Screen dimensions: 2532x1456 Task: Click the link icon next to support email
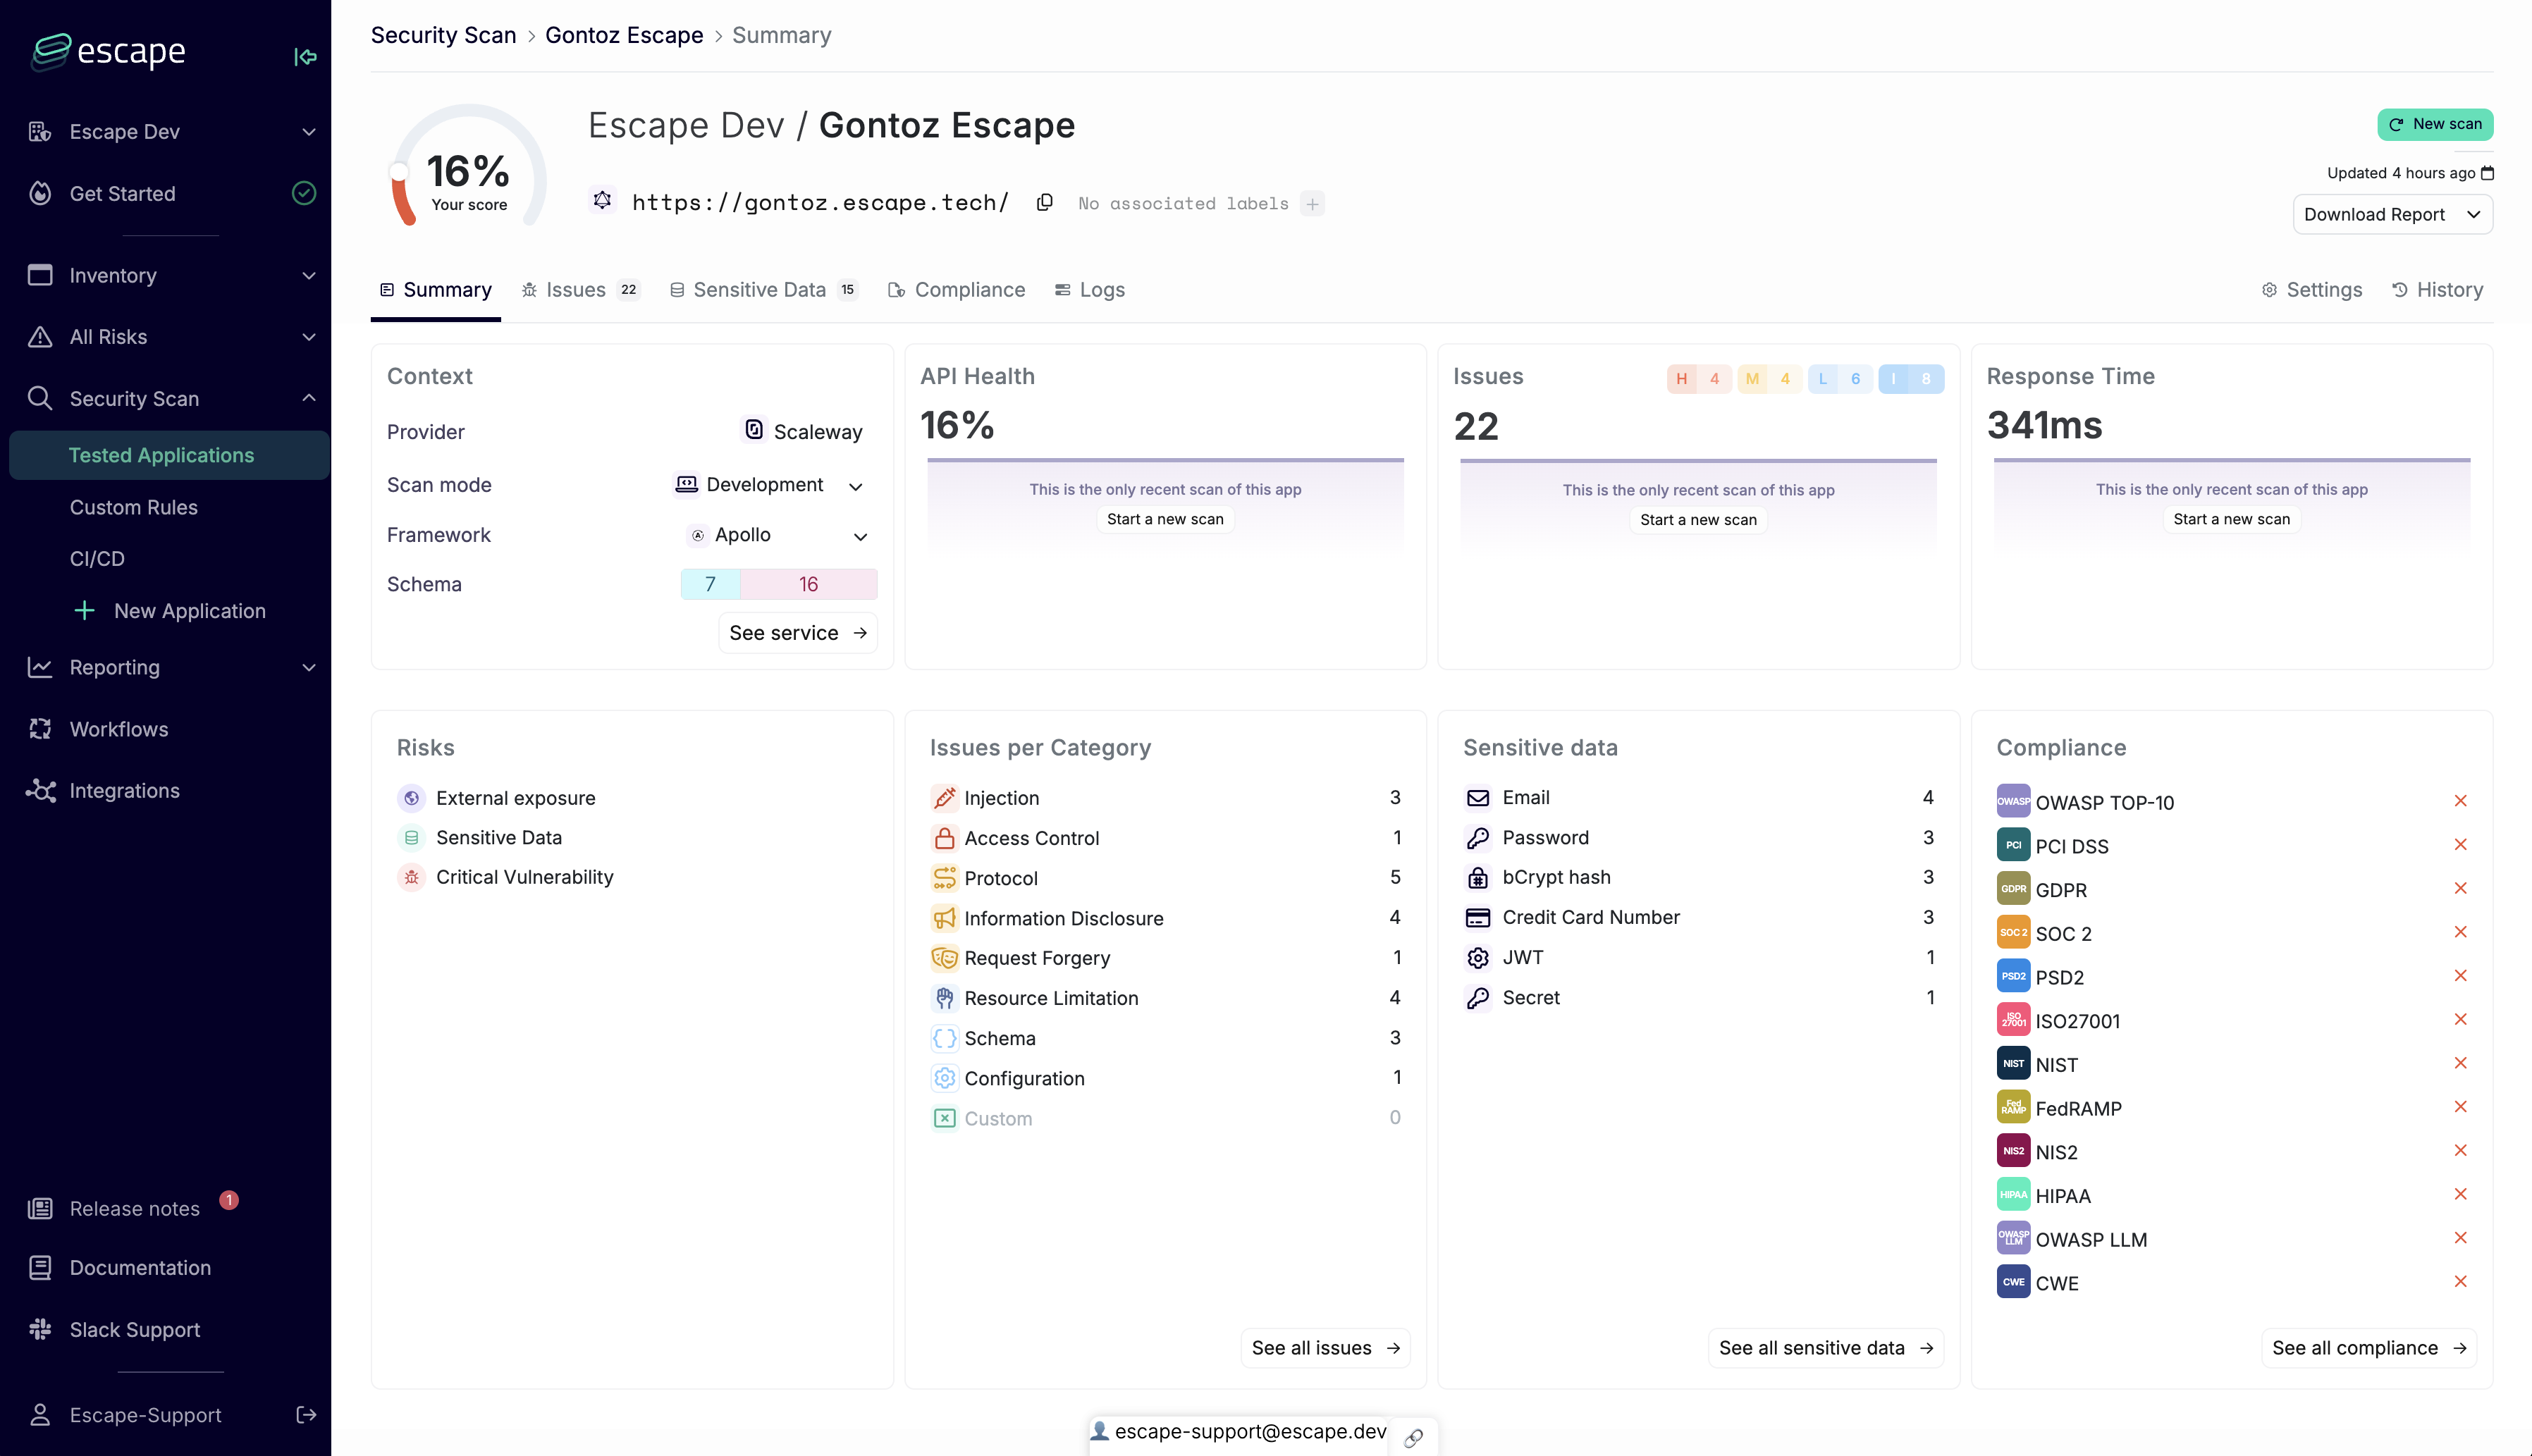click(x=1413, y=1437)
